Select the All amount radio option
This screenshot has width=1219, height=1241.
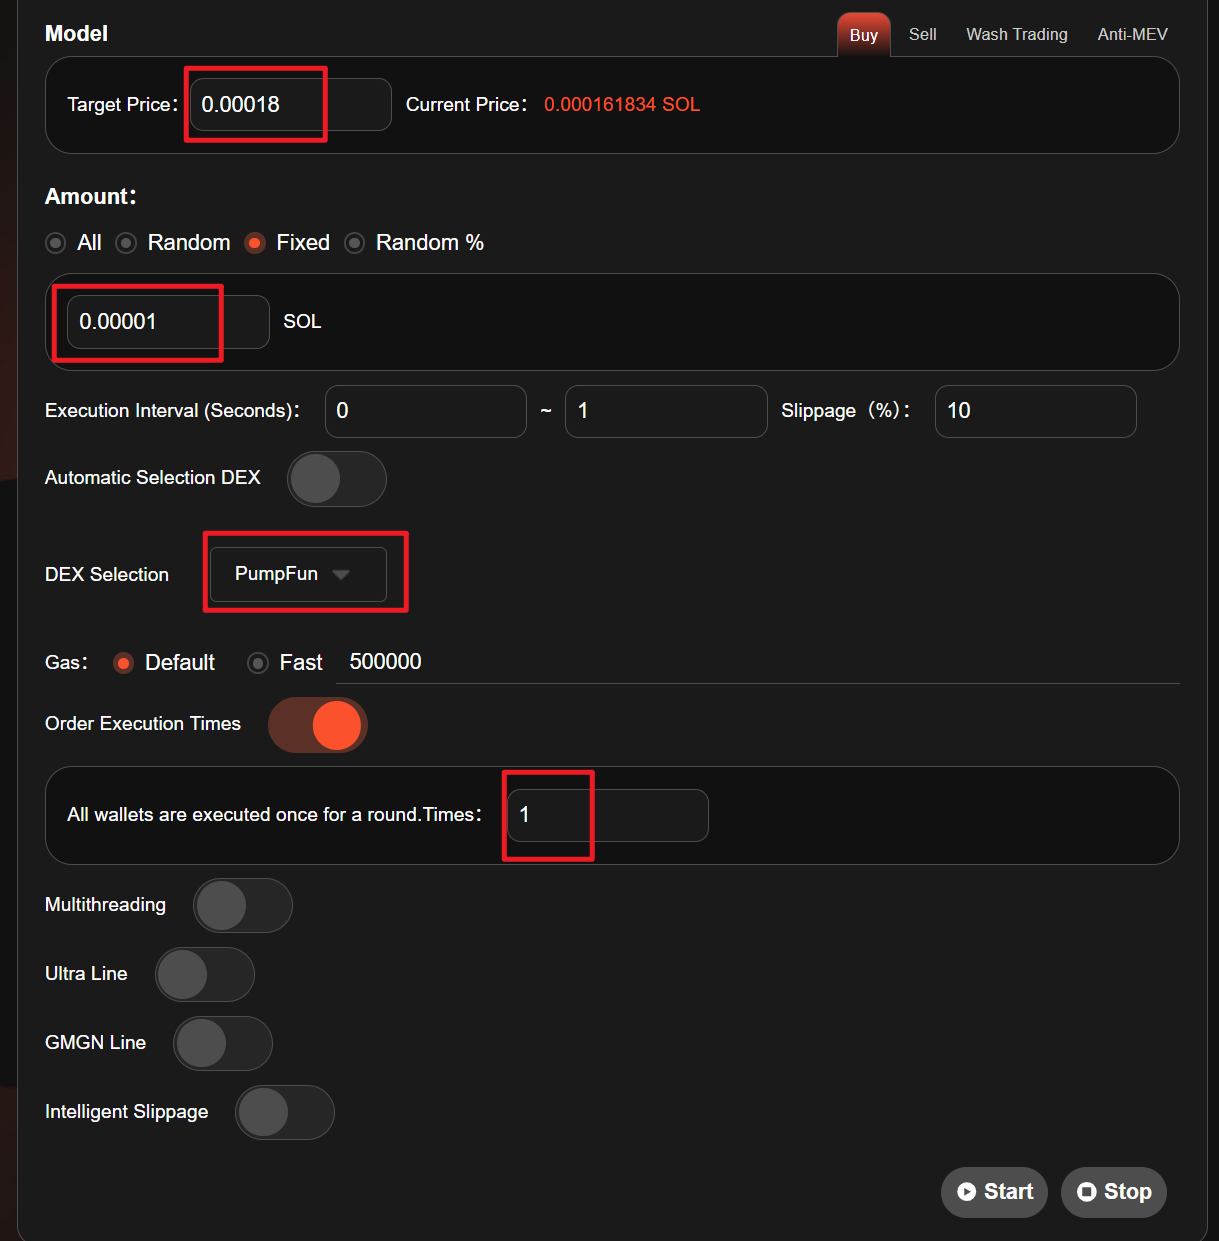(57, 243)
